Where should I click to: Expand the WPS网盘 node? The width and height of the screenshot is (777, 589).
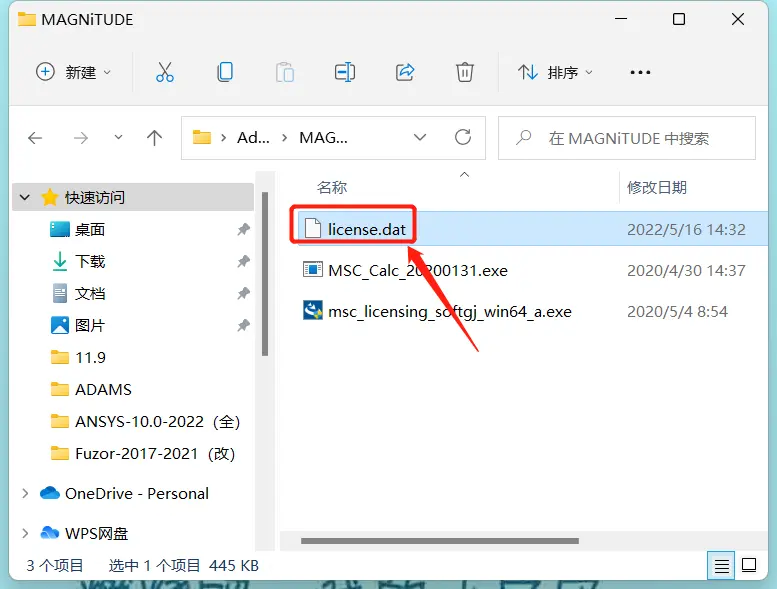pyautogui.click(x=25, y=533)
